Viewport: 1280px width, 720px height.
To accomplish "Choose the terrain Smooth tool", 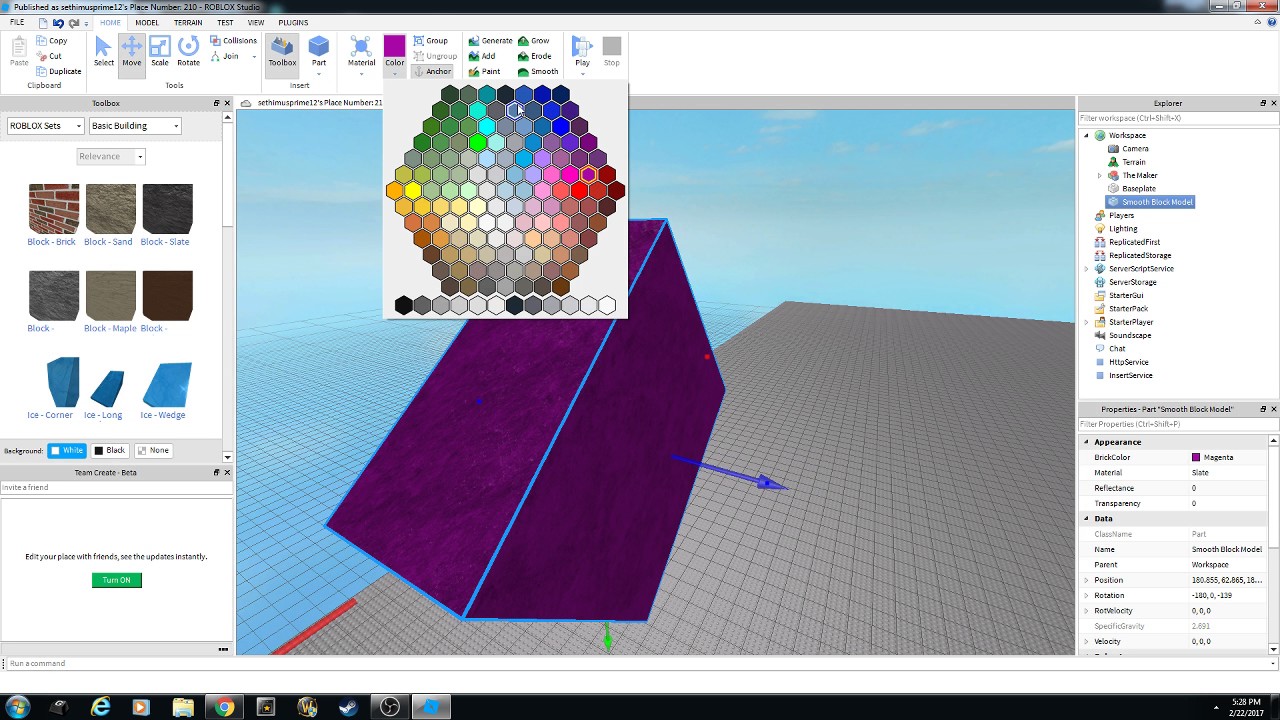I will coord(538,72).
